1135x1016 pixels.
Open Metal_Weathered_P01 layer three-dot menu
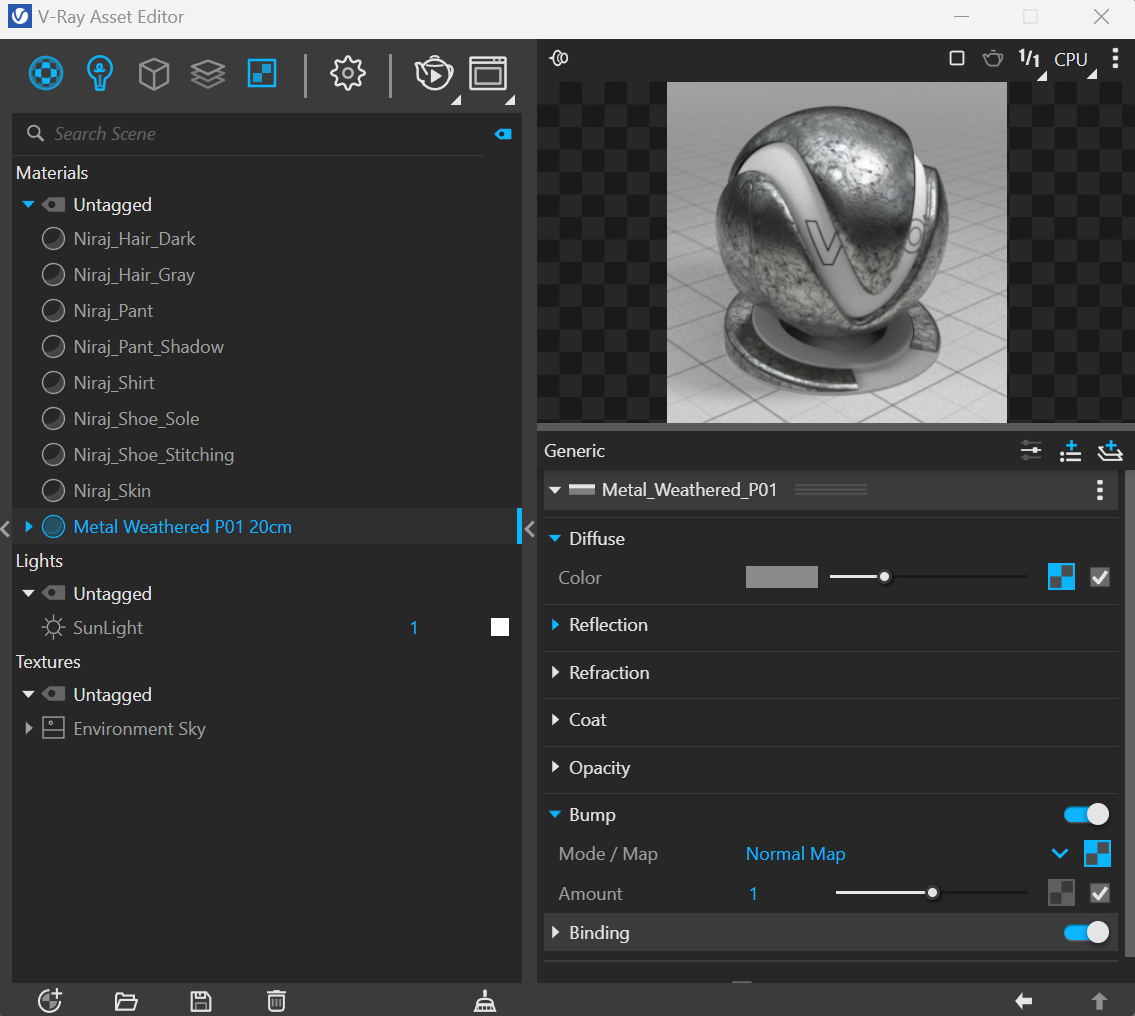click(x=1100, y=490)
